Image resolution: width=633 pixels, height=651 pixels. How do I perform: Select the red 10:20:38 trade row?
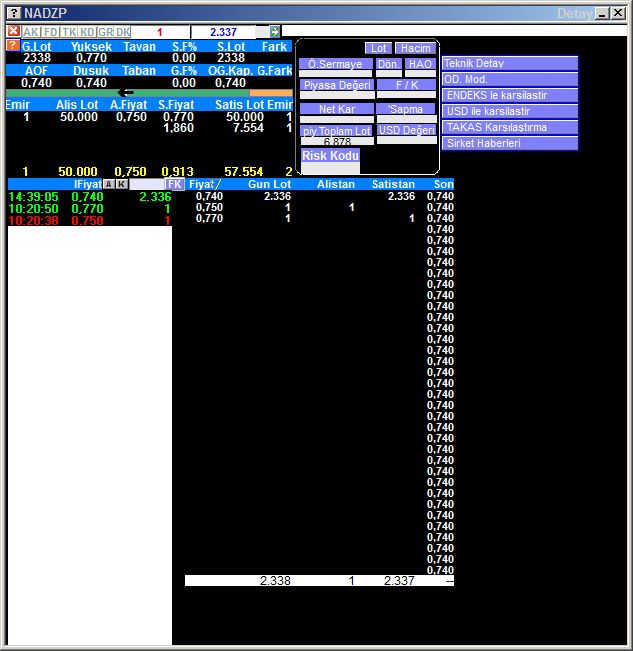point(90,220)
